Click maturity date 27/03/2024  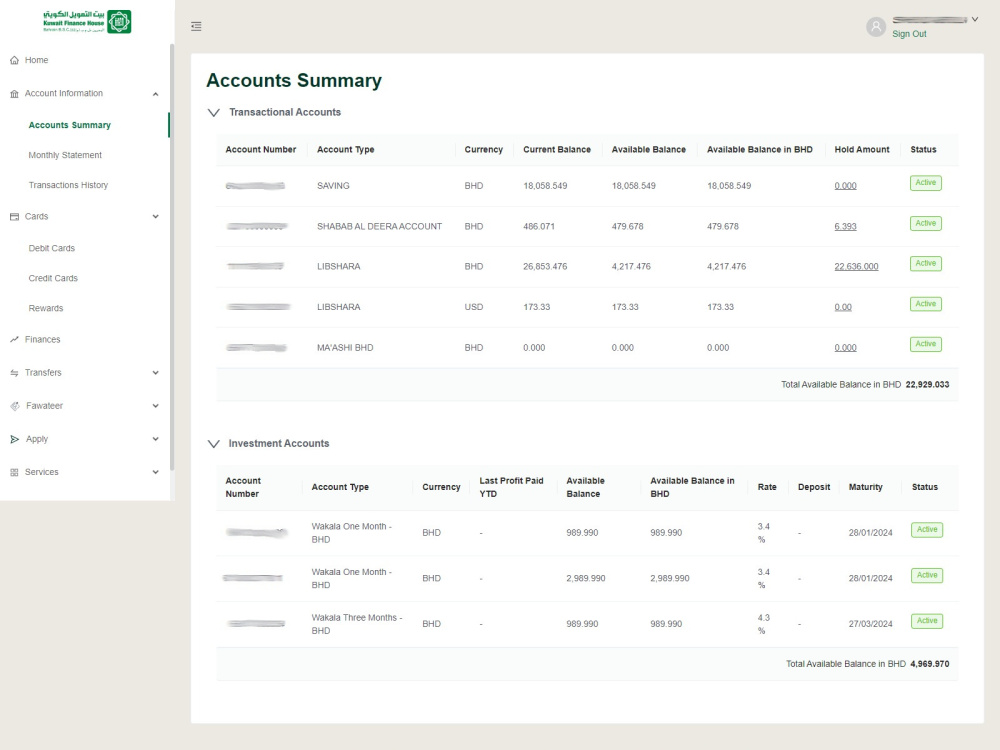click(x=870, y=624)
